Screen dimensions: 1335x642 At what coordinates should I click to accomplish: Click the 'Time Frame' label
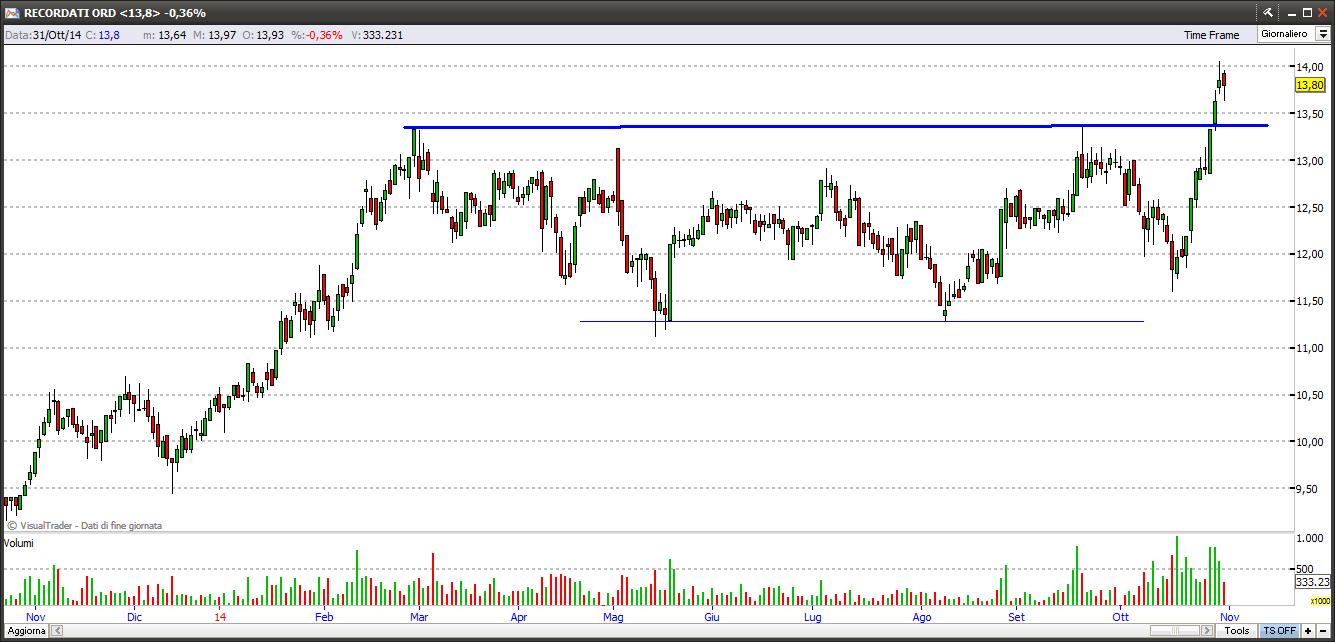(x=1211, y=35)
